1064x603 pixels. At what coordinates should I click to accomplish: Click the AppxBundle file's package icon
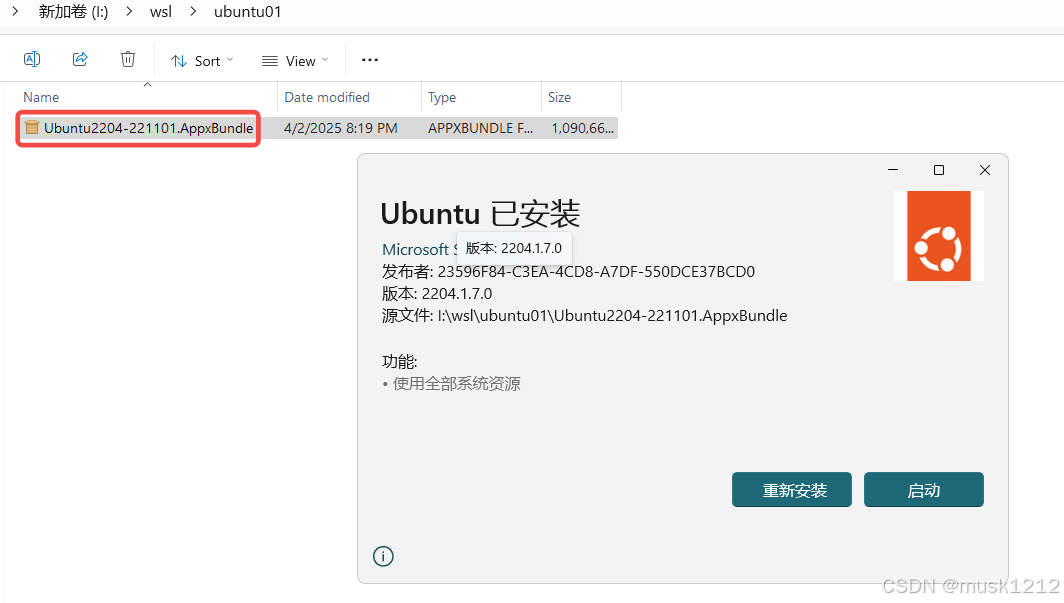(32, 128)
